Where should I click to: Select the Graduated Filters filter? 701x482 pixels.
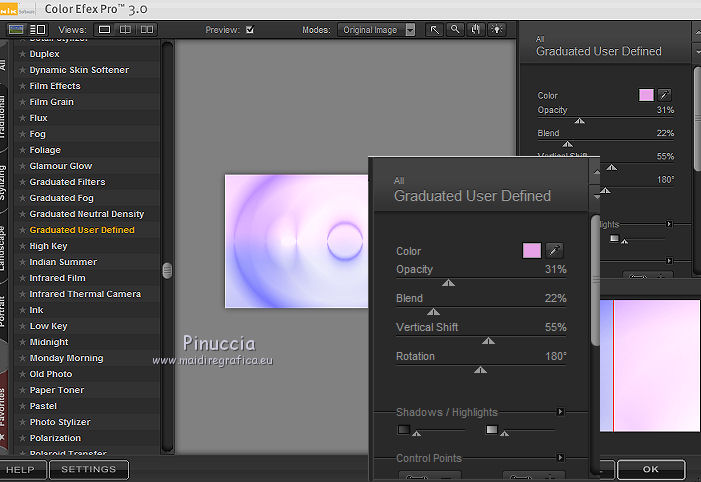(68, 182)
